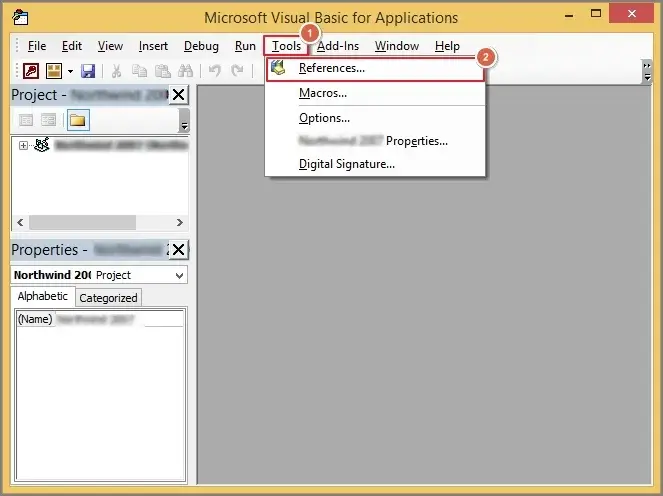Choose Digital Signature... from Tools menu

375,164
